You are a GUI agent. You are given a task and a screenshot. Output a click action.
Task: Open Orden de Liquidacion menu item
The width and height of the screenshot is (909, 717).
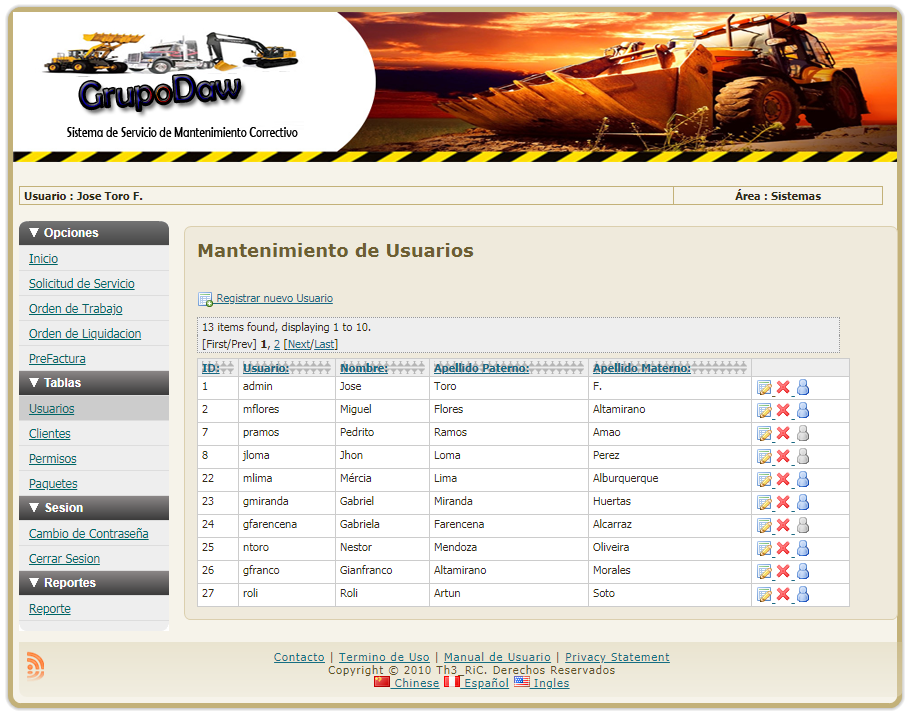click(x=85, y=333)
